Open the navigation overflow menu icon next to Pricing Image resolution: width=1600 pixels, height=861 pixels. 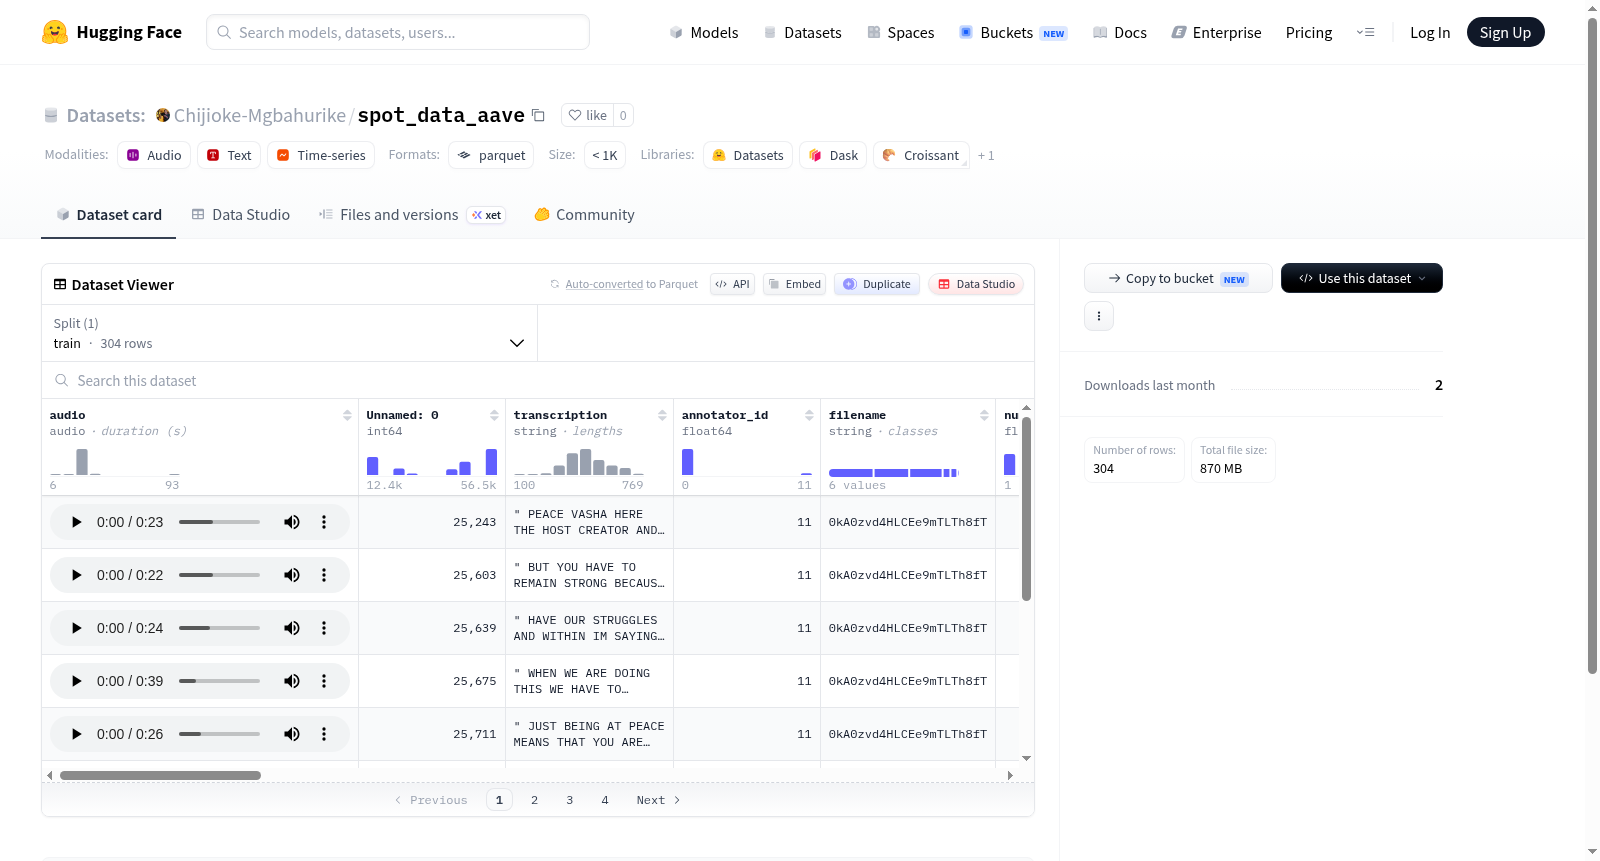[x=1365, y=32]
